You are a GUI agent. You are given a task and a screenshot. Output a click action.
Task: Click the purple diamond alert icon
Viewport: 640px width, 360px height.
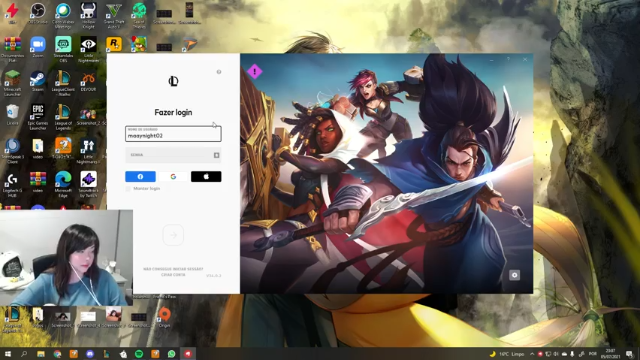(x=255, y=71)
